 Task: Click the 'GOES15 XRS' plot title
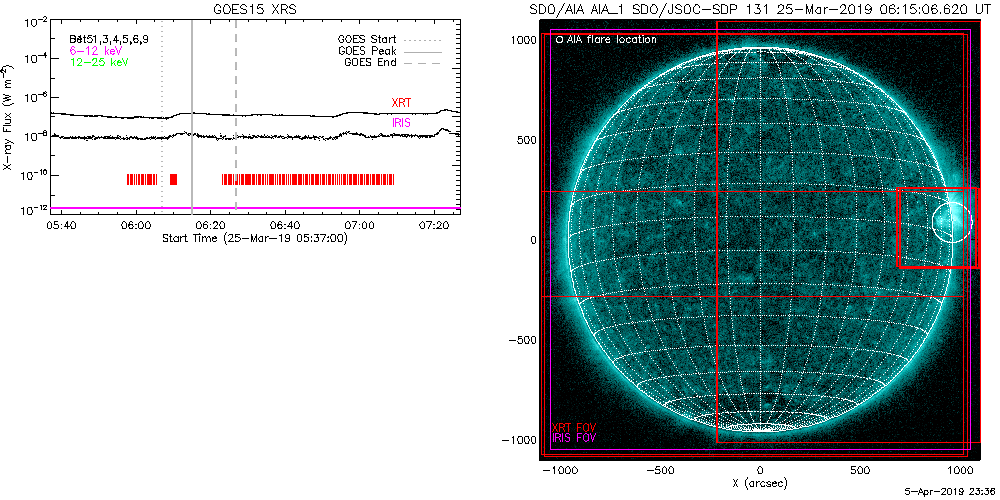click(254, 9)
